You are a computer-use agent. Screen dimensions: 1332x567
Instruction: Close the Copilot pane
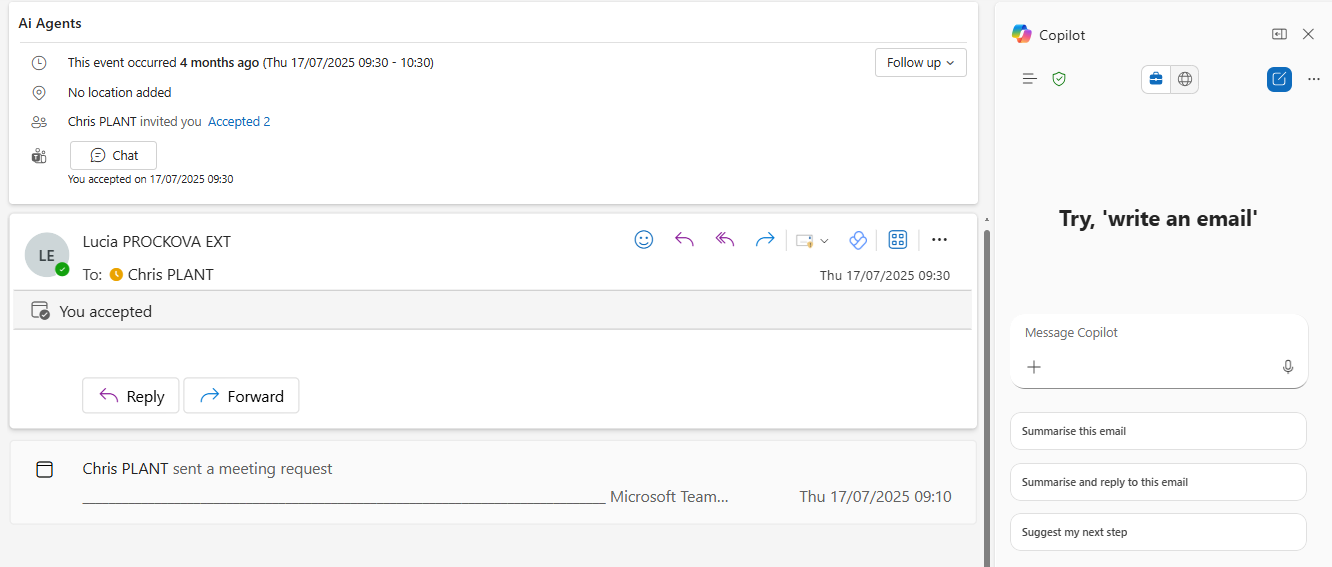coord(1308,34)
